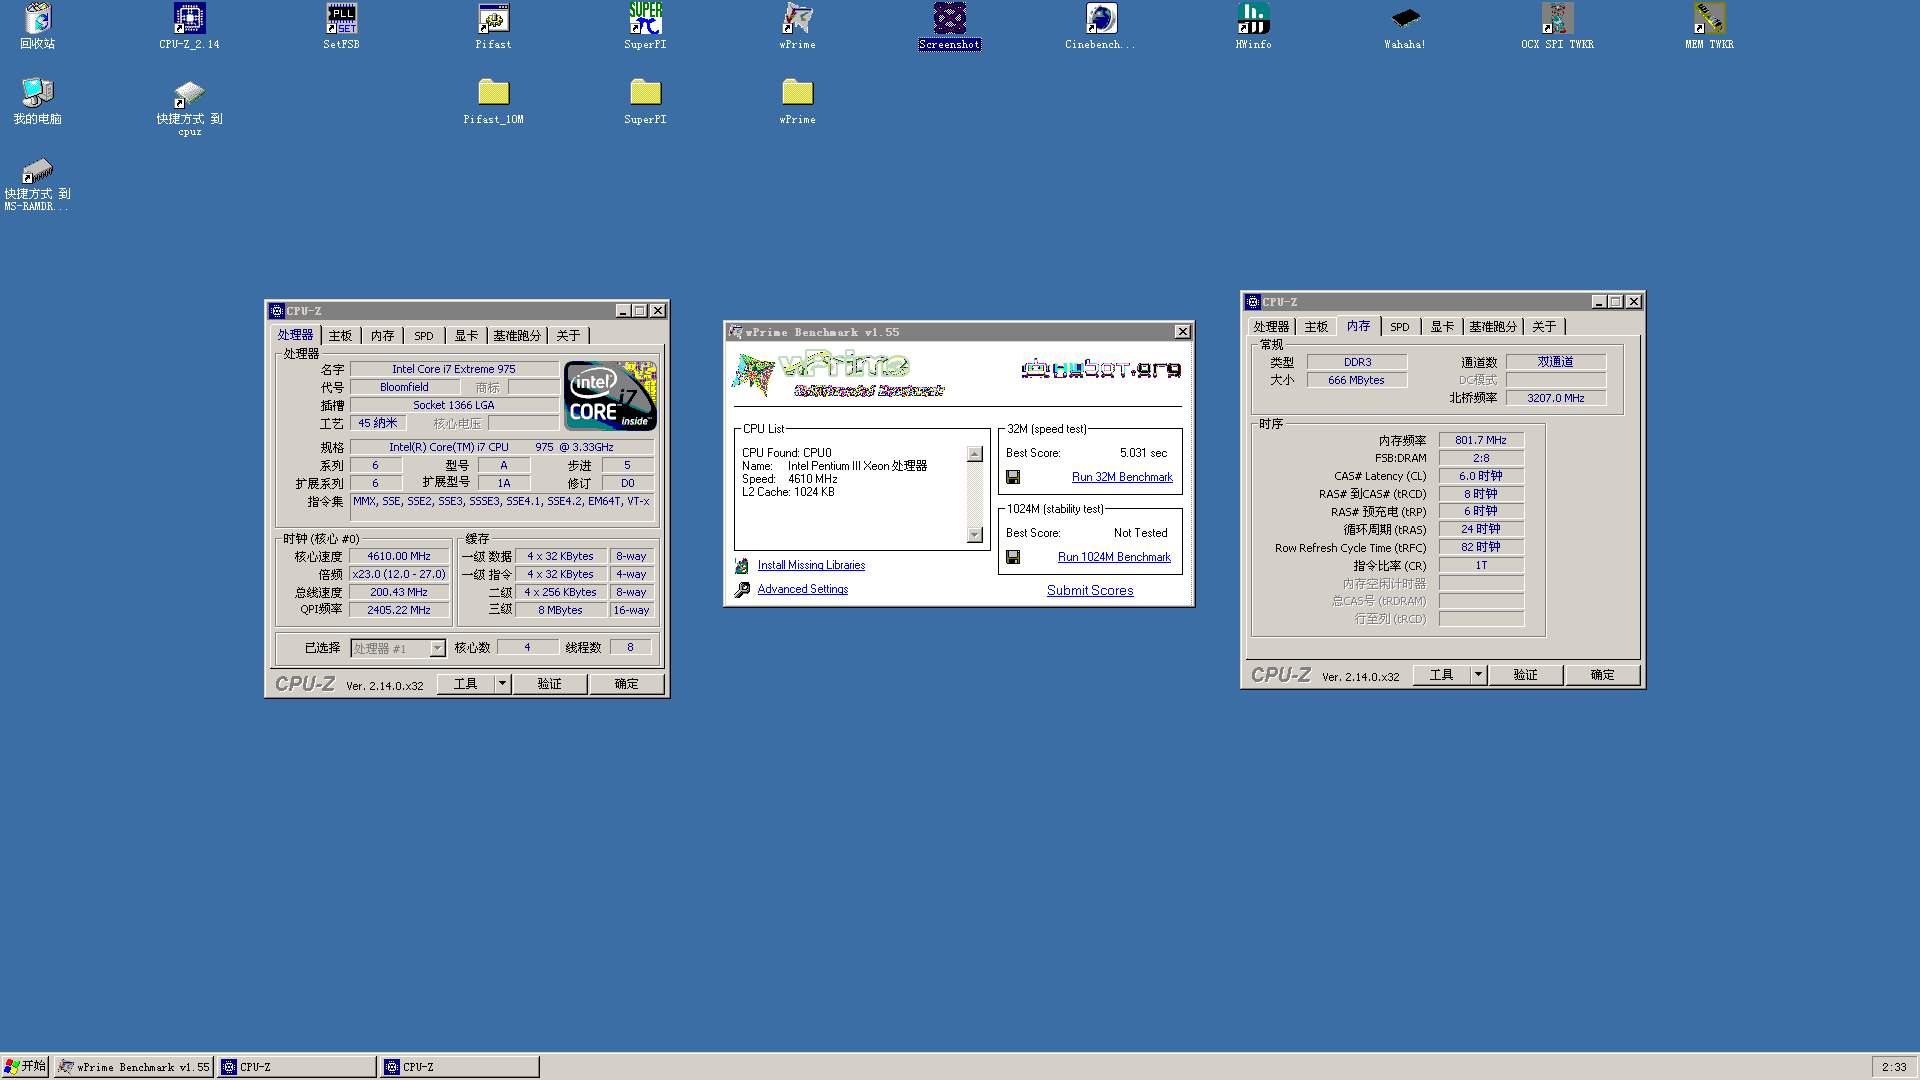Switch to 内存 tab in left CPU-Z
1920x1080 pixels.
382,336
